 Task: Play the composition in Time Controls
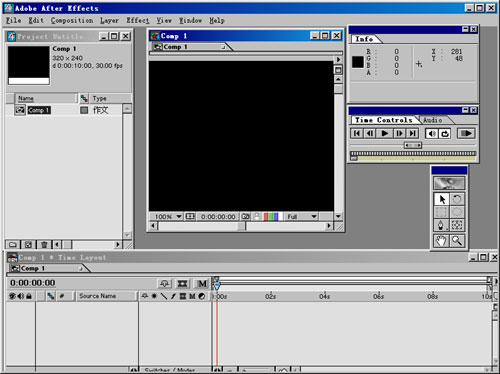click(384, 134)
